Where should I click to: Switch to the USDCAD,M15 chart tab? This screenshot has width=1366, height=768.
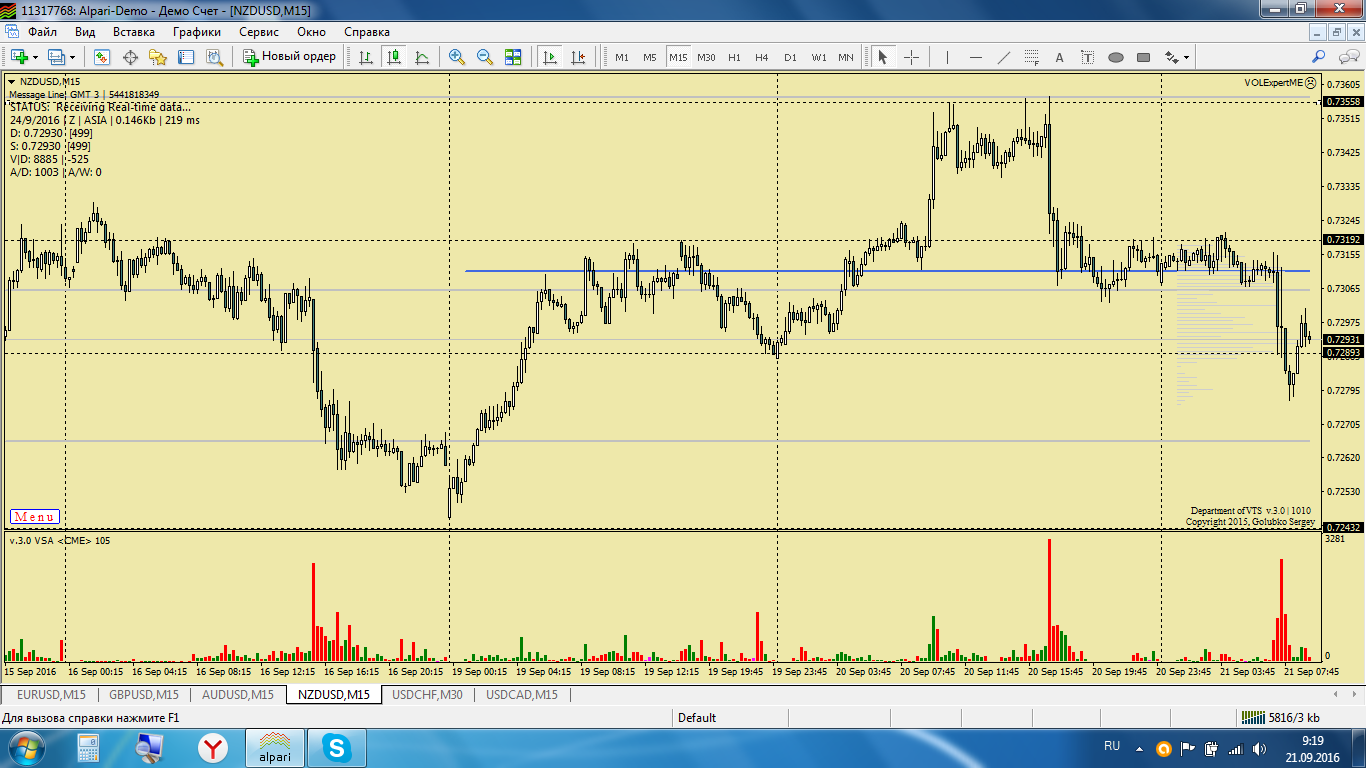pos(521,694)
